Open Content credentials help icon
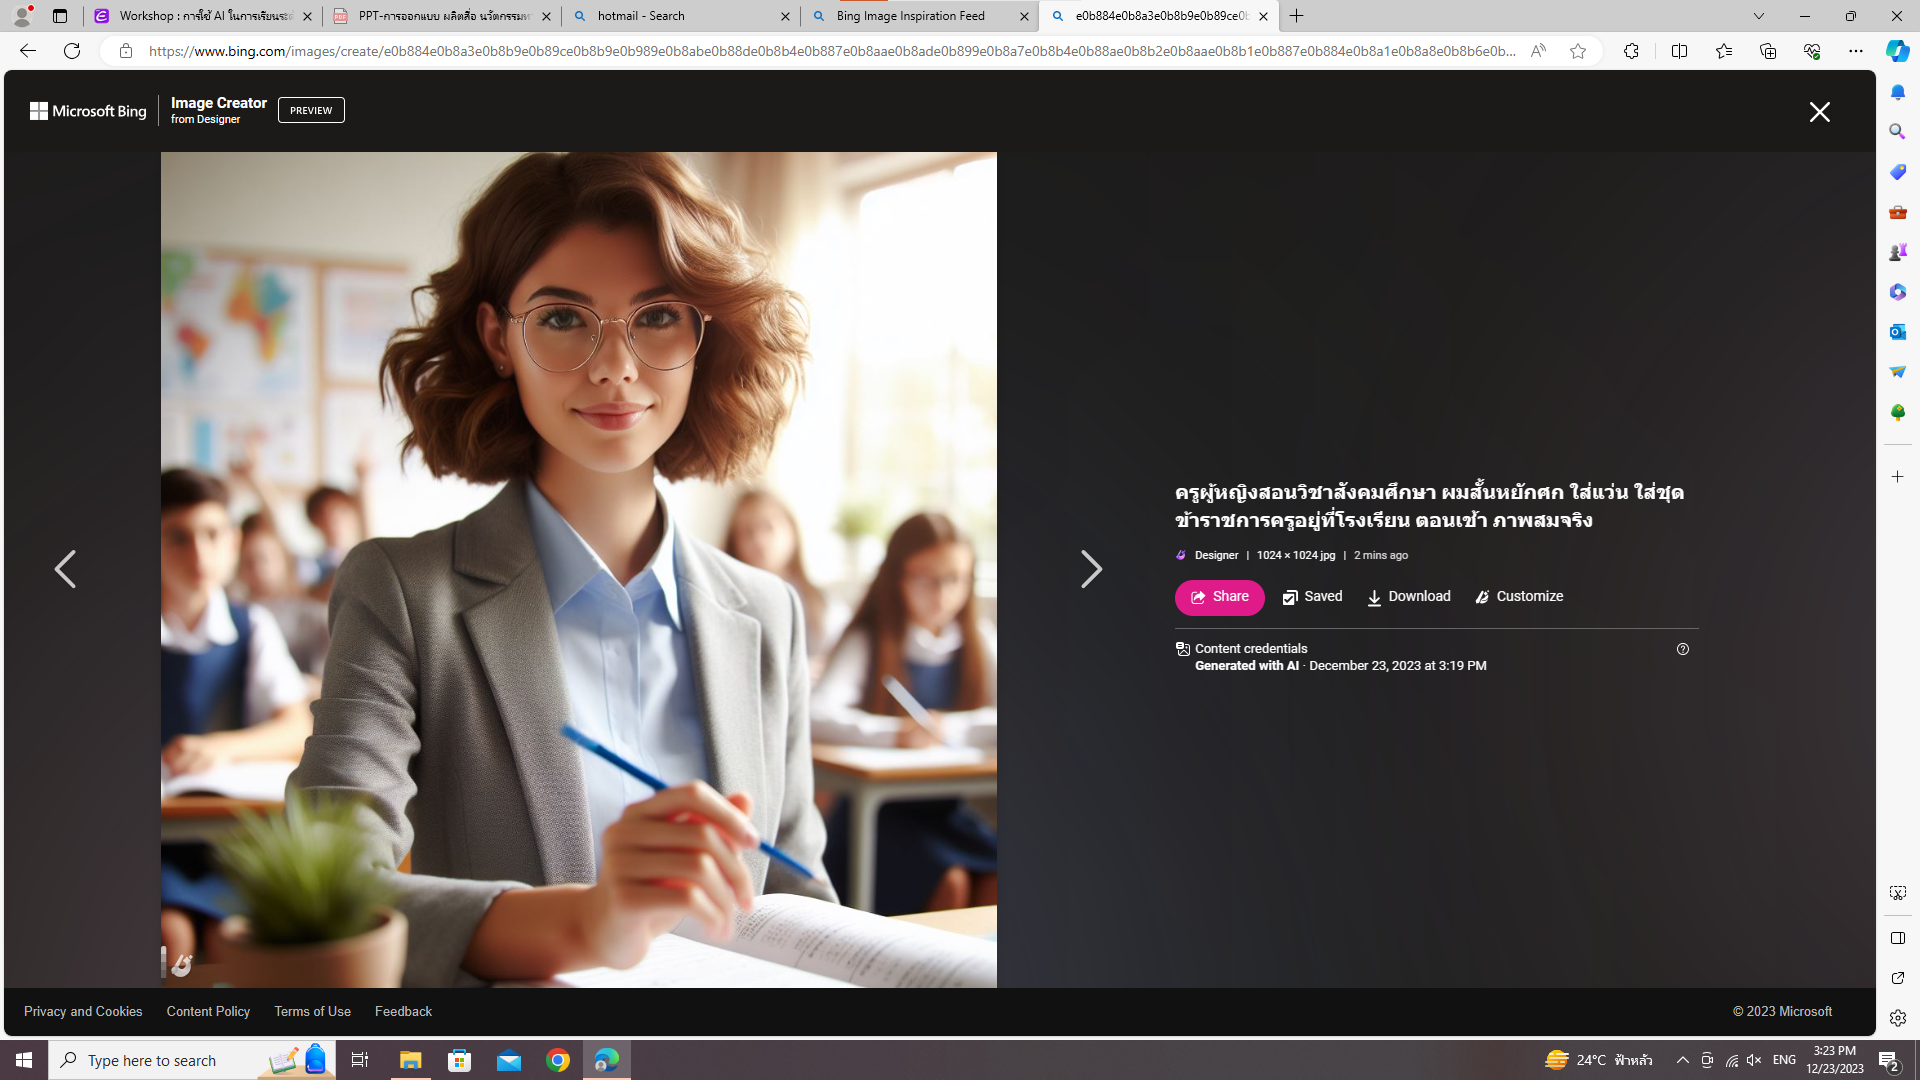1920x1080 pixels. [1683, 649]
